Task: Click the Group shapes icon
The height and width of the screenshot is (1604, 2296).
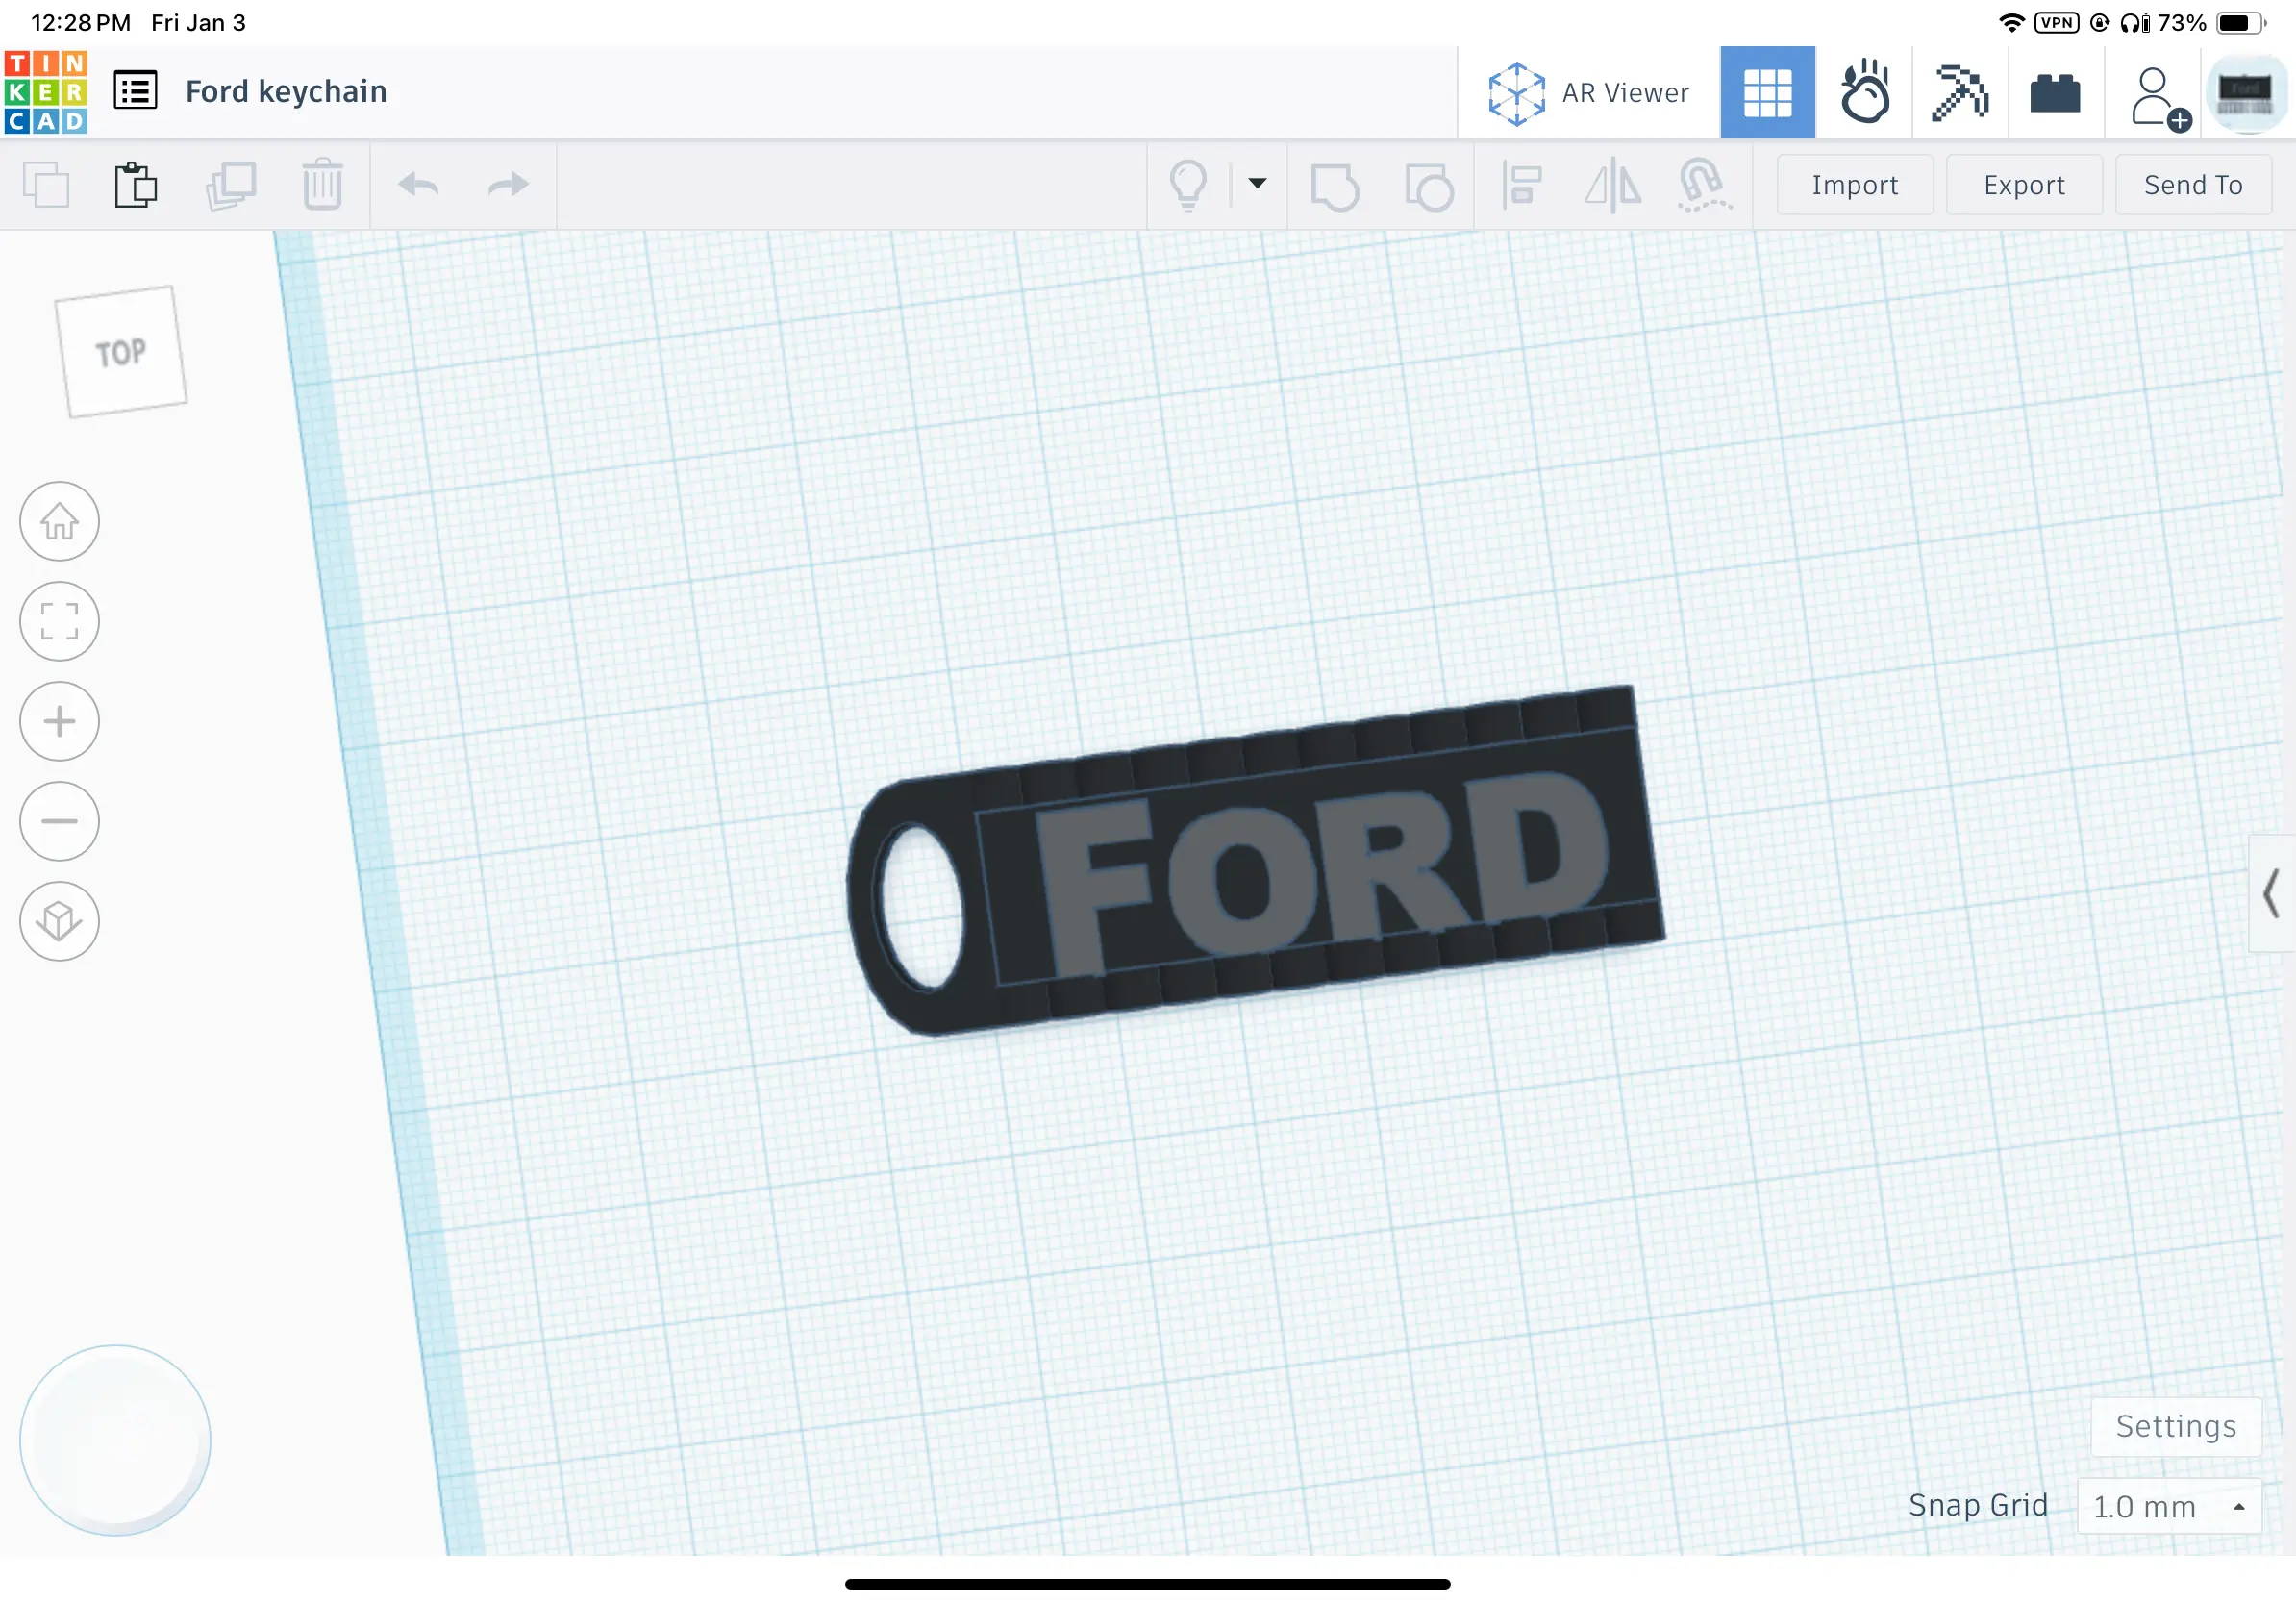Action: [1334, 185]
